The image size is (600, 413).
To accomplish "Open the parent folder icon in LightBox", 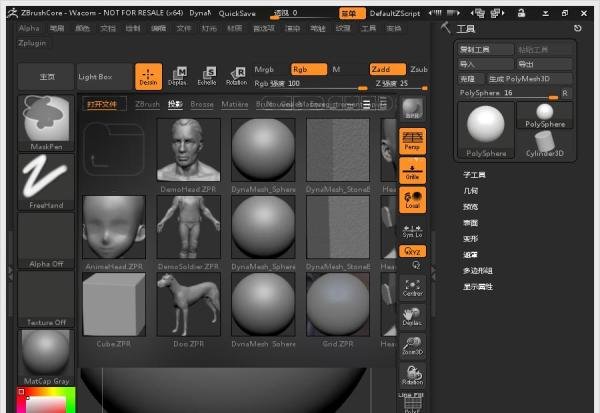I will (114, 149).
